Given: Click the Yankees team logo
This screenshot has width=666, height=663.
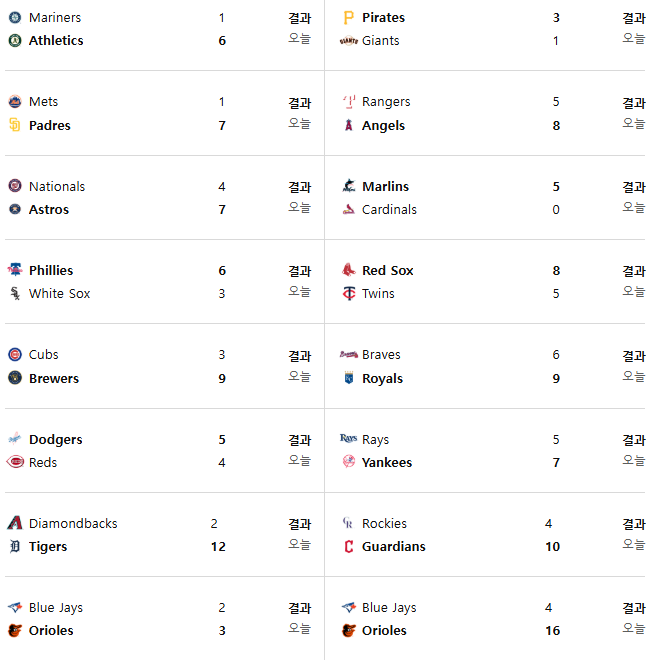Looking at the screenshot, I should point(349,462).
